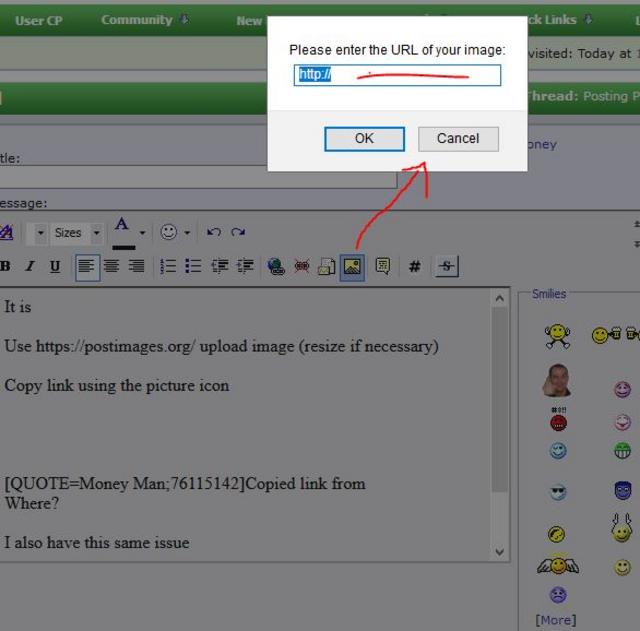Click the Posting thread link in header
This screenshot has height=631, width=640.
[611, 96]
